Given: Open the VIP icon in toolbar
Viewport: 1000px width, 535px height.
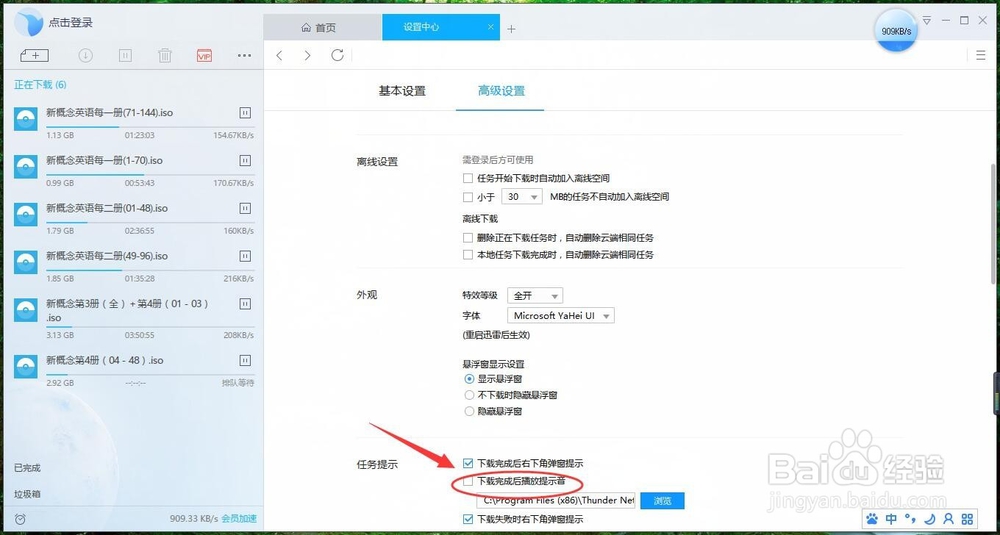Looking at the screenshot, I should (x=204, y=56).
